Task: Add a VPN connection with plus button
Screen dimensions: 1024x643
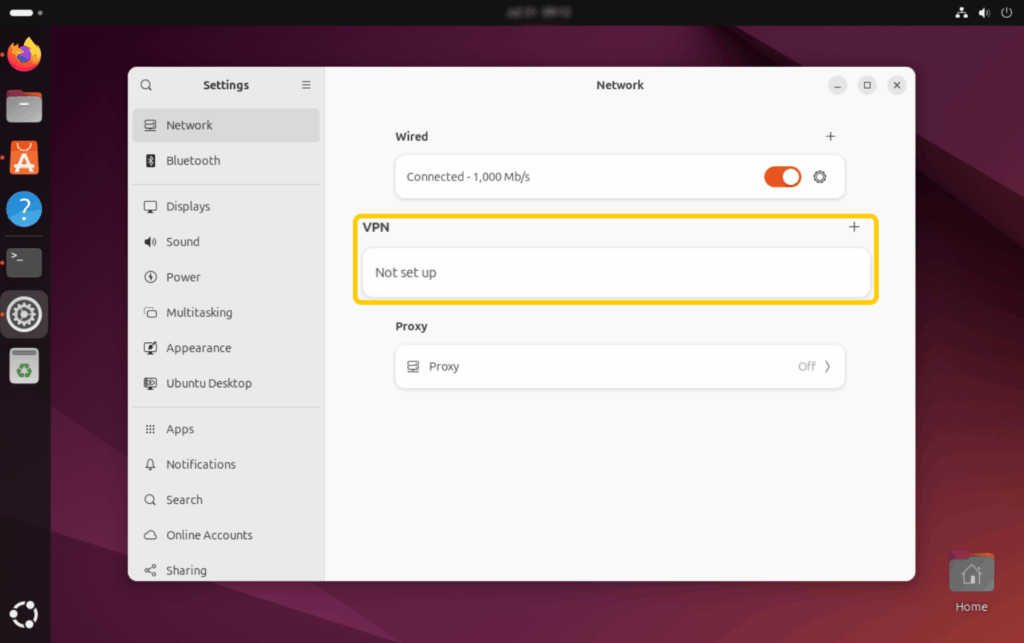Action: click(x=854, y=227)
